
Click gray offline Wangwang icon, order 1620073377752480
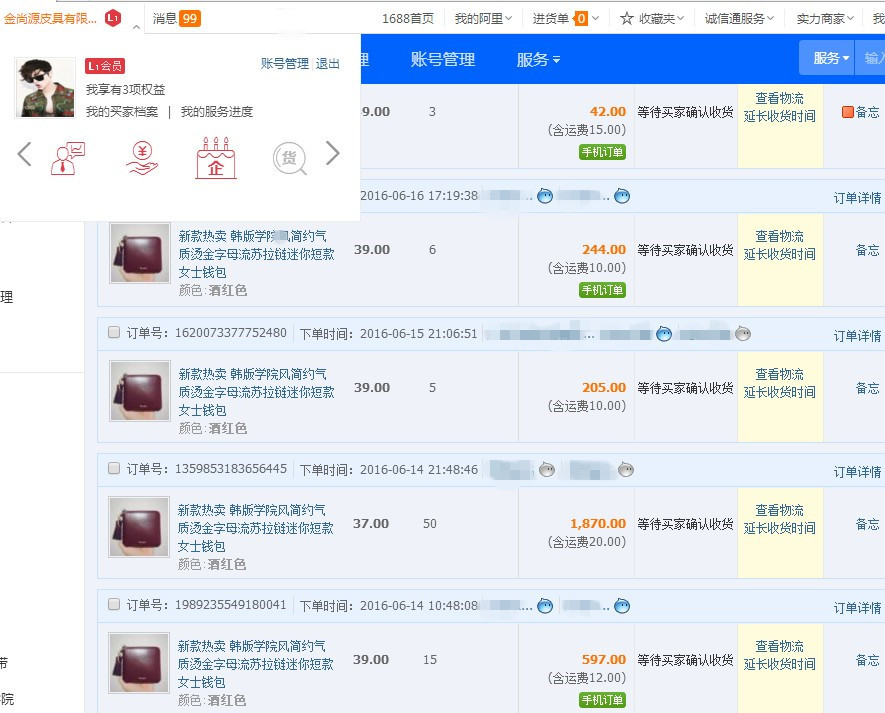click(x=743, y=334)
